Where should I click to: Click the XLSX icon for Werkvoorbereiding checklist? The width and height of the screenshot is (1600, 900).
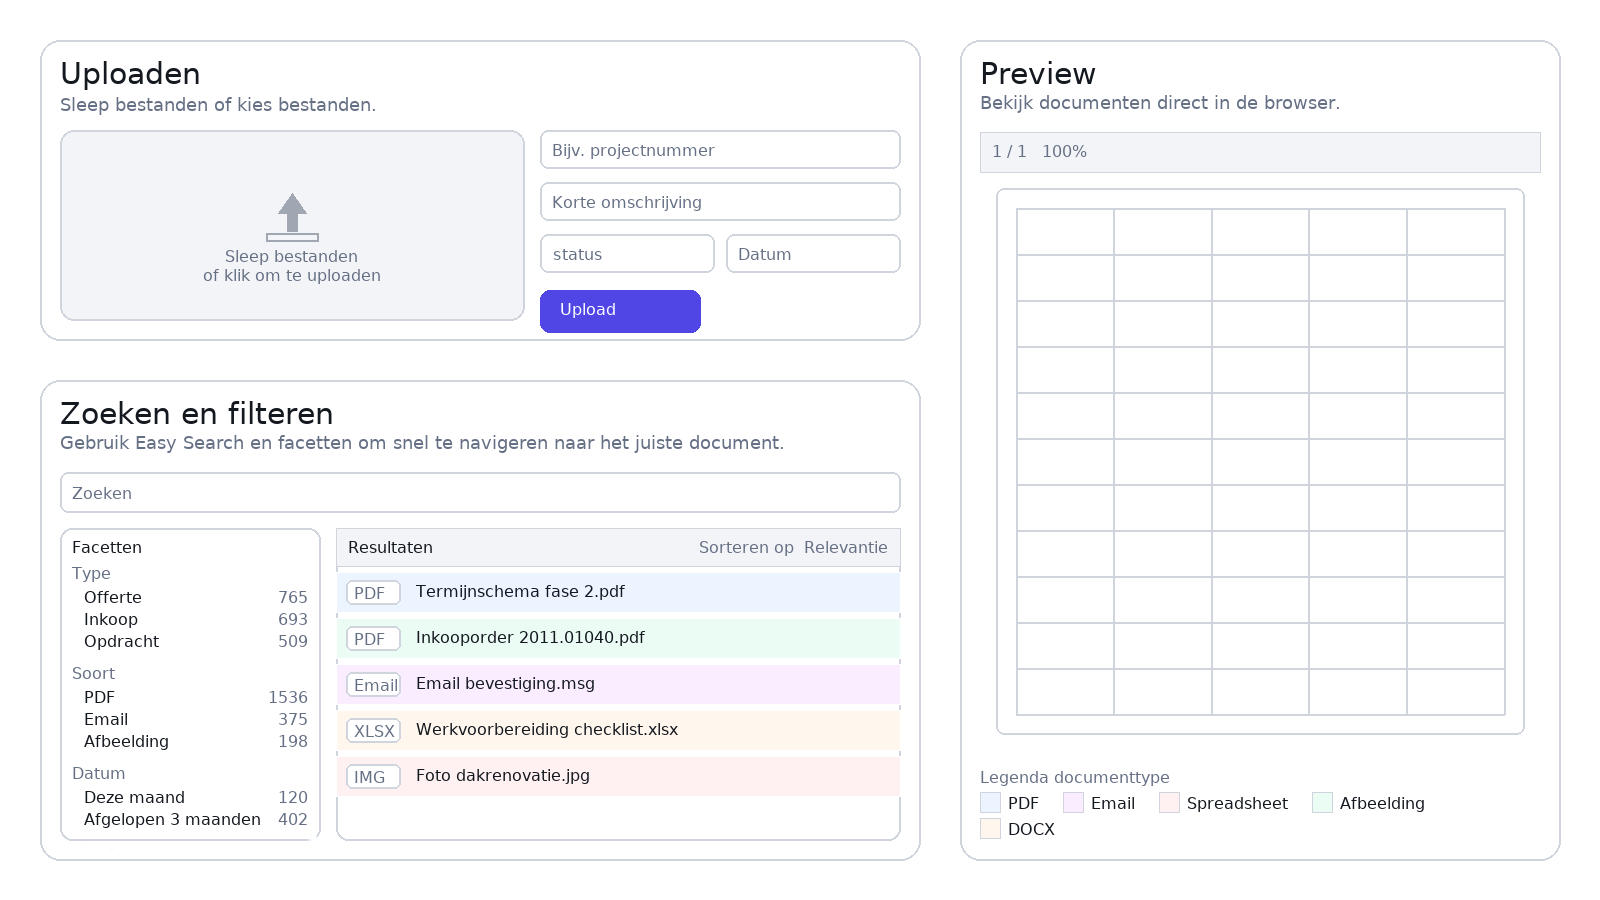point(373,730)
